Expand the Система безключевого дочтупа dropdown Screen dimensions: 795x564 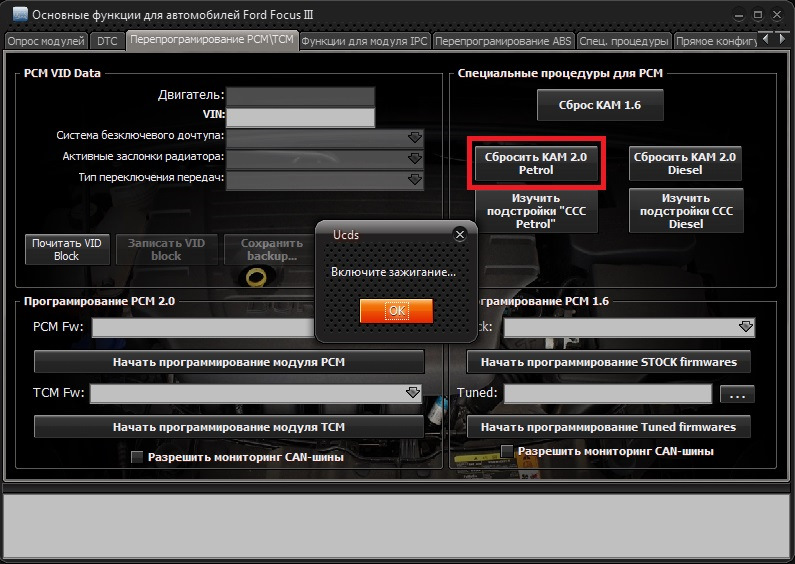pyautogui.click(x=415, y=137)
